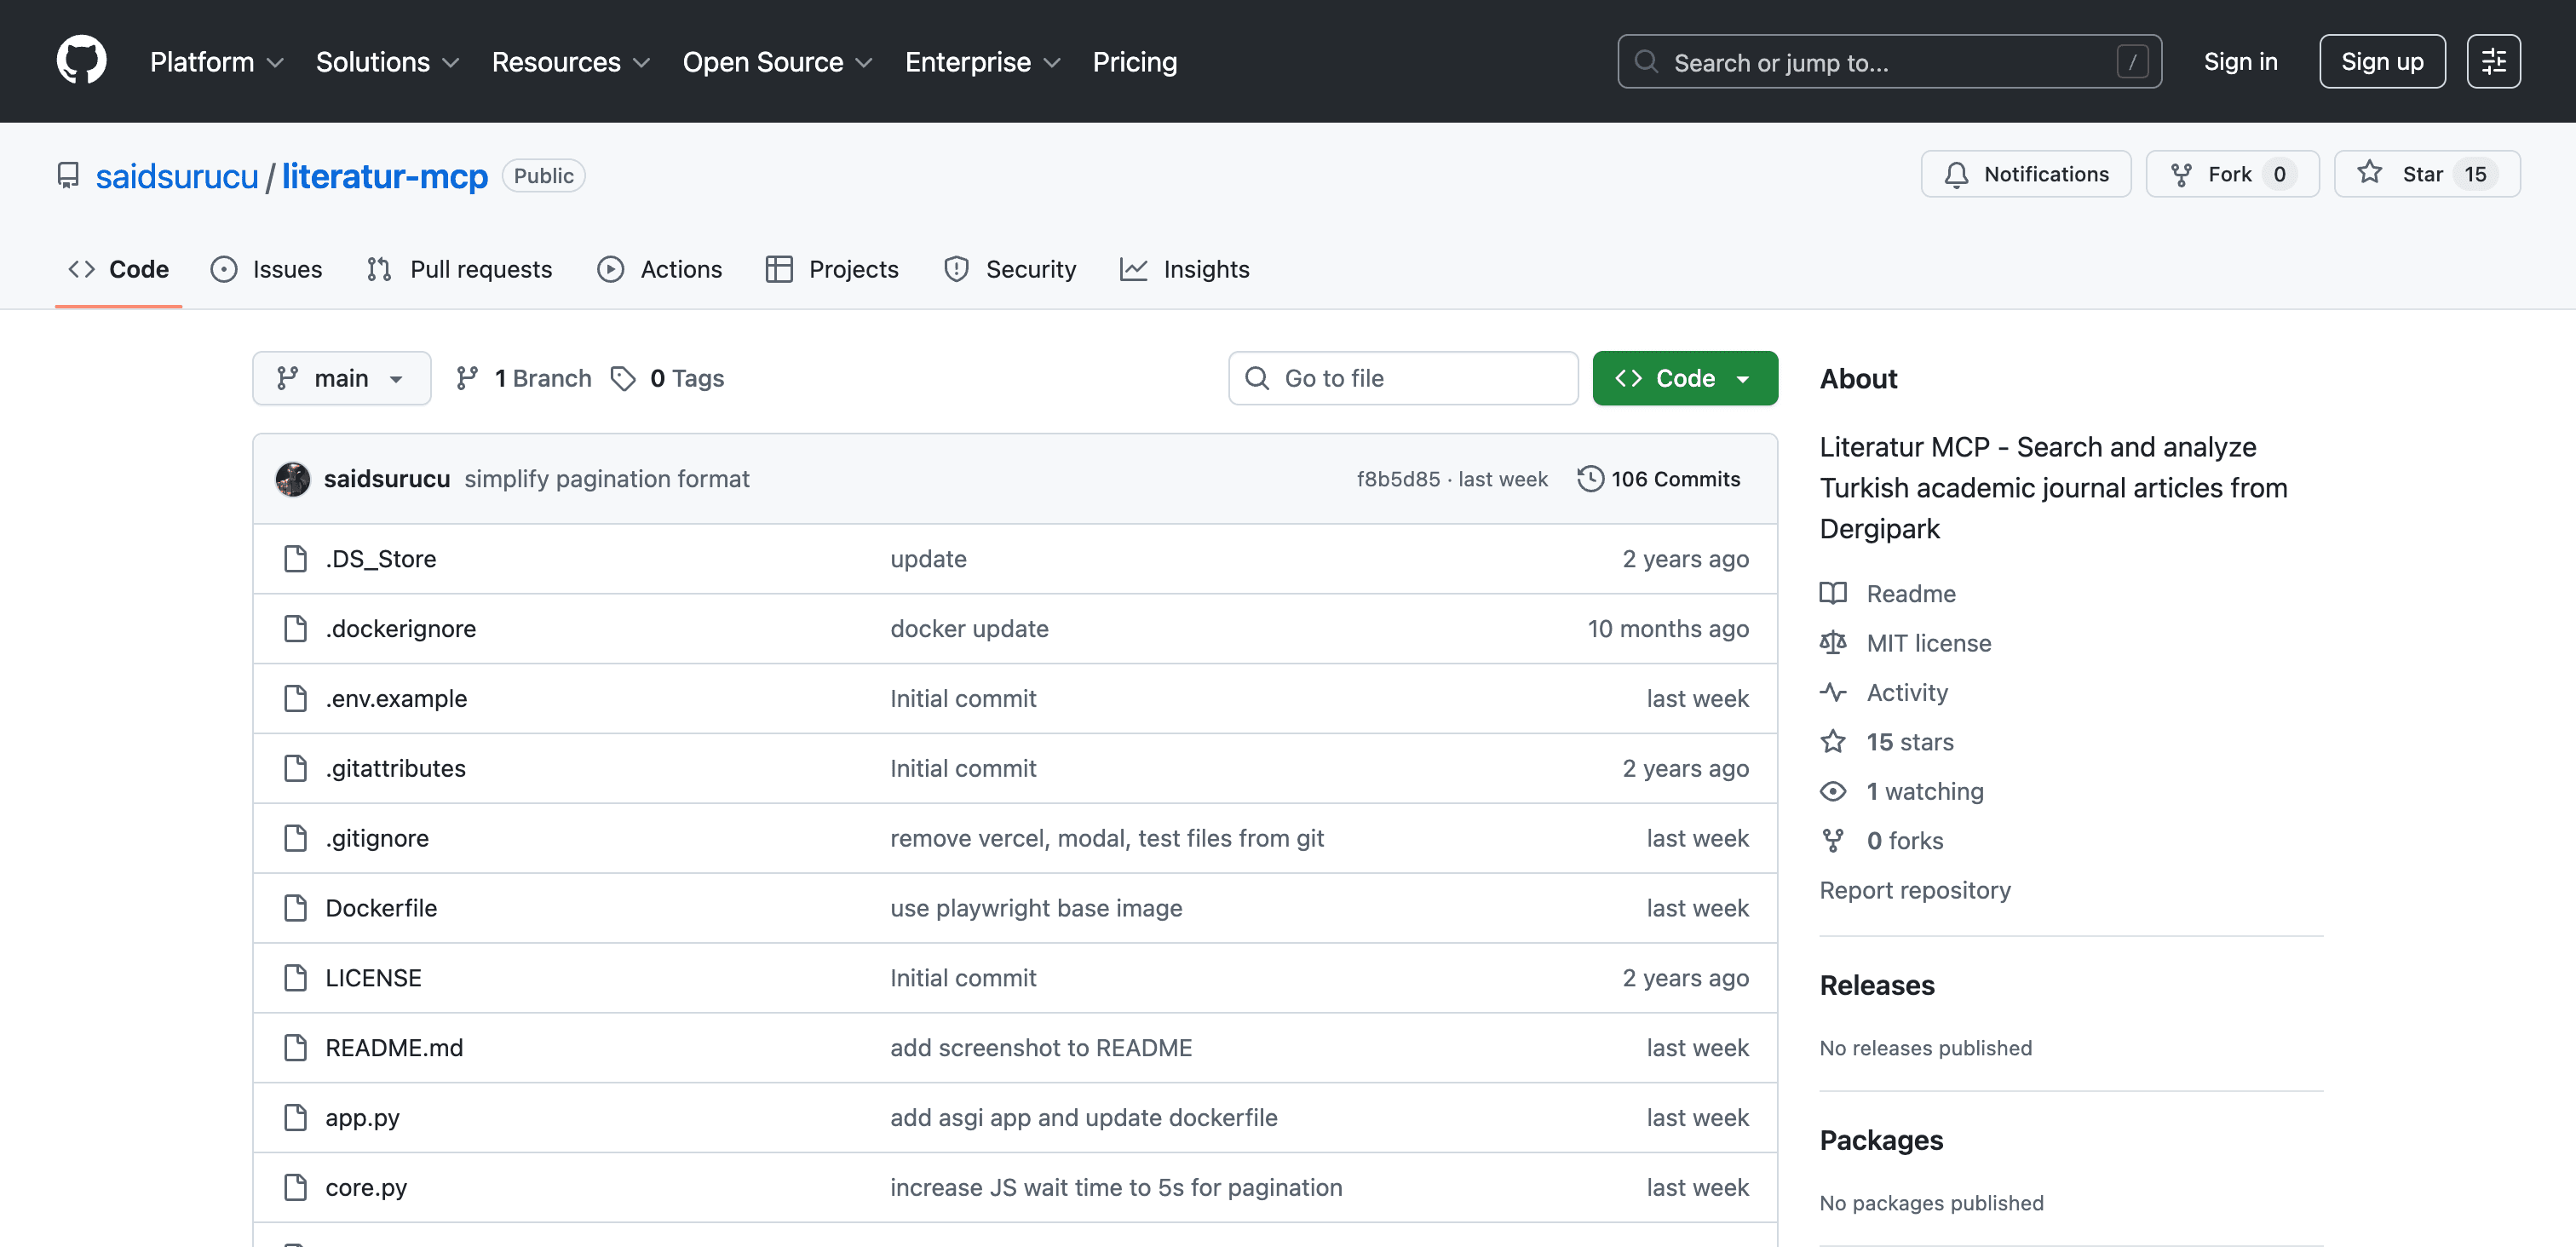Viewport: 2576px width, 1247px height.
Task: Click 'increase JS wait time to 5s' commit
Action: pos(1116,1187)
